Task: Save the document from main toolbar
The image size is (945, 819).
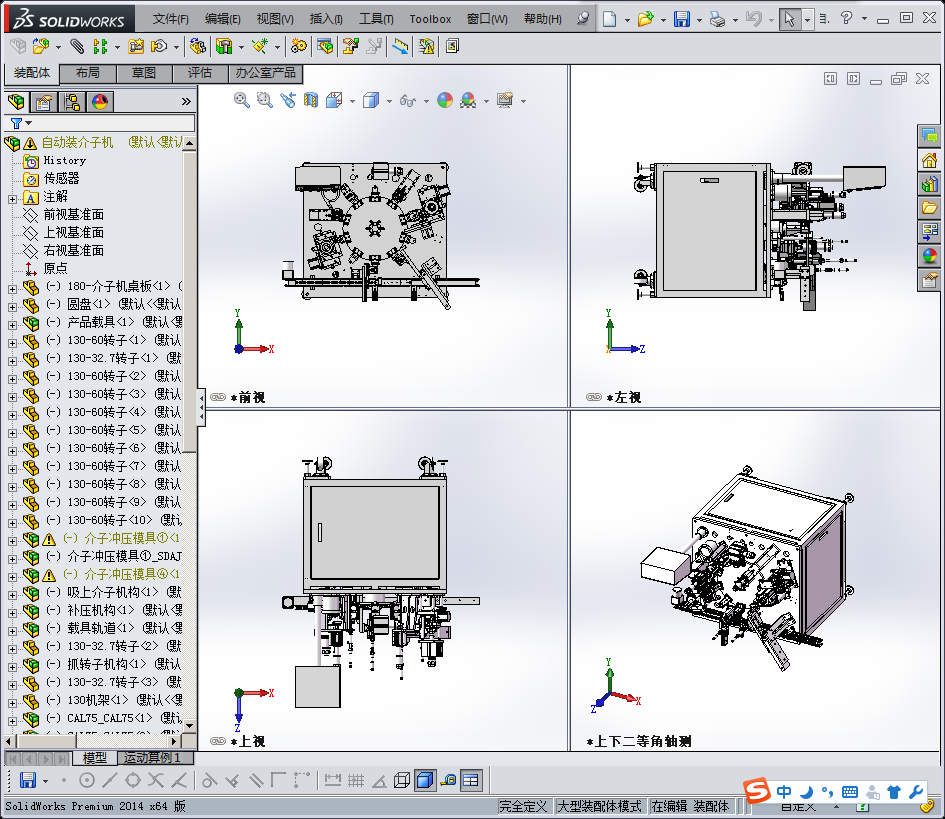Action: [x=682, y=19]
